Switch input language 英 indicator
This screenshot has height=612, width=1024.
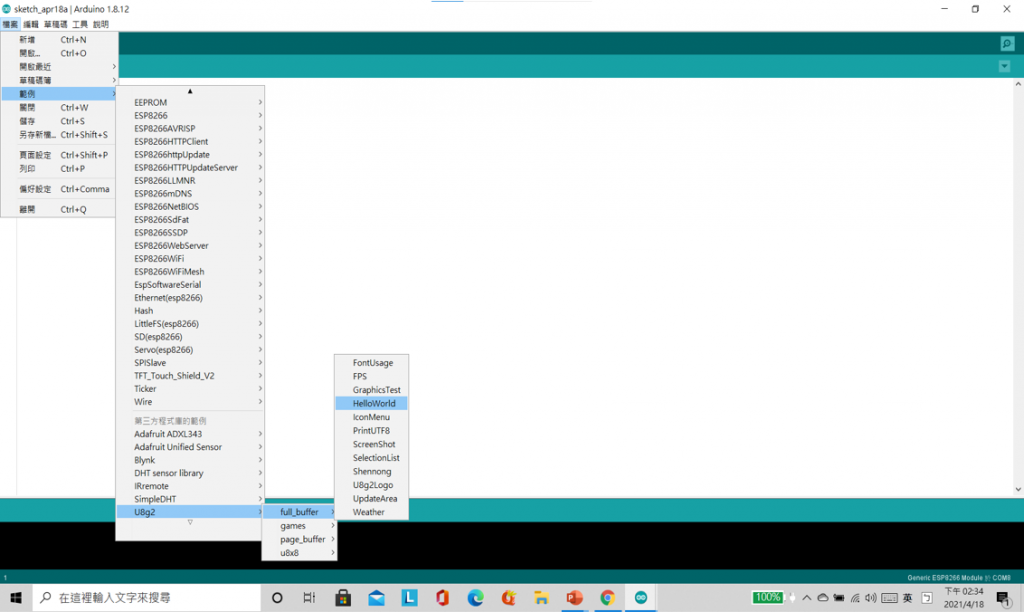(907, 598)
